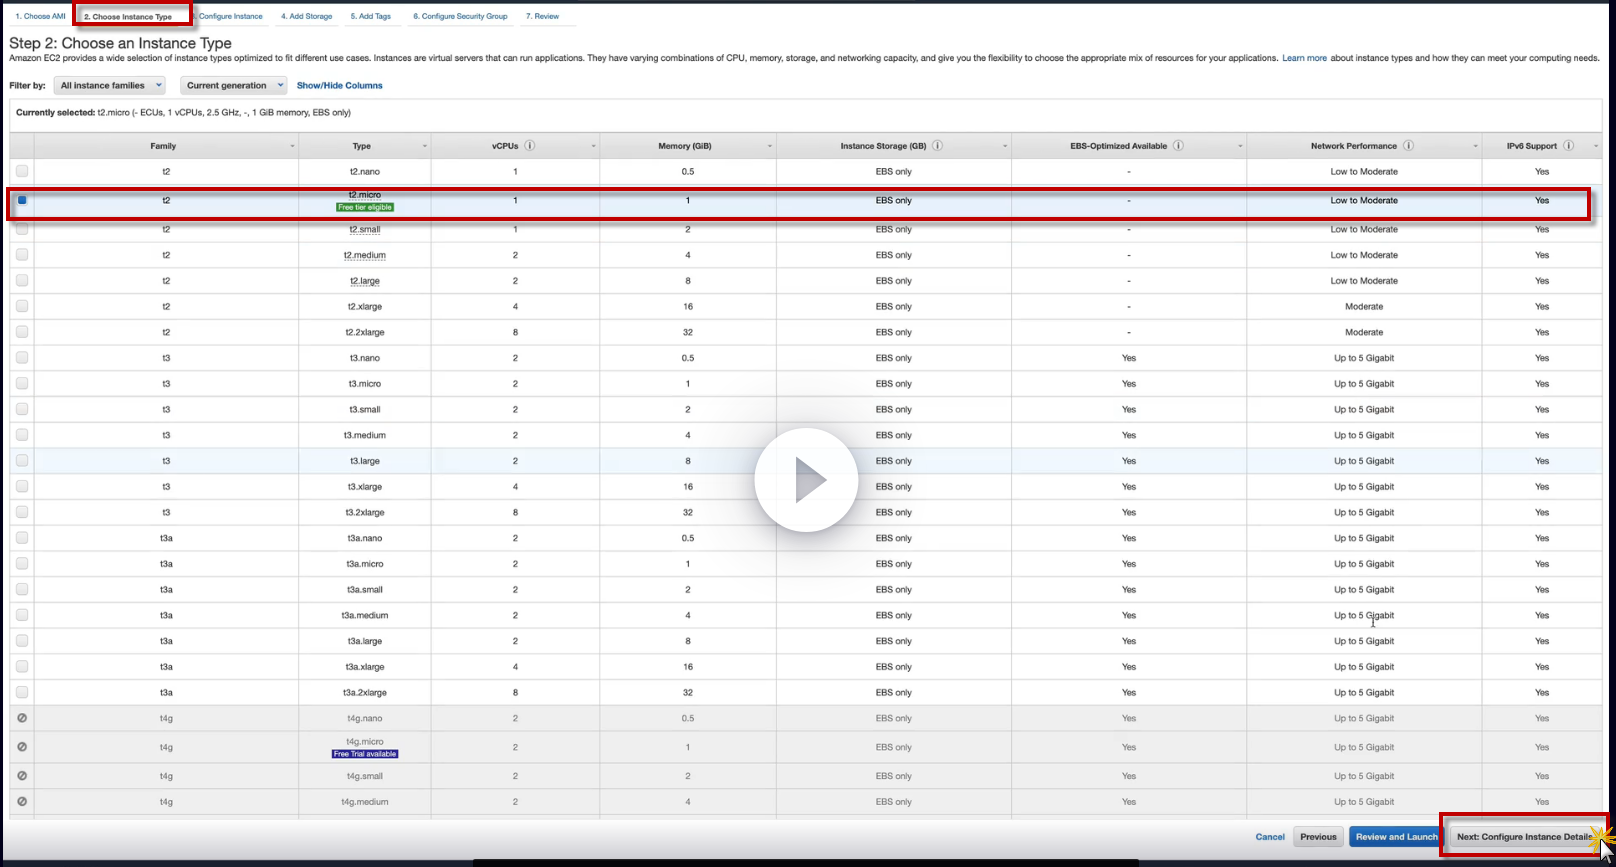This screenshot has height=867, width=1616.
Task: Go back with the Previous button
Action: [1318, 837]
